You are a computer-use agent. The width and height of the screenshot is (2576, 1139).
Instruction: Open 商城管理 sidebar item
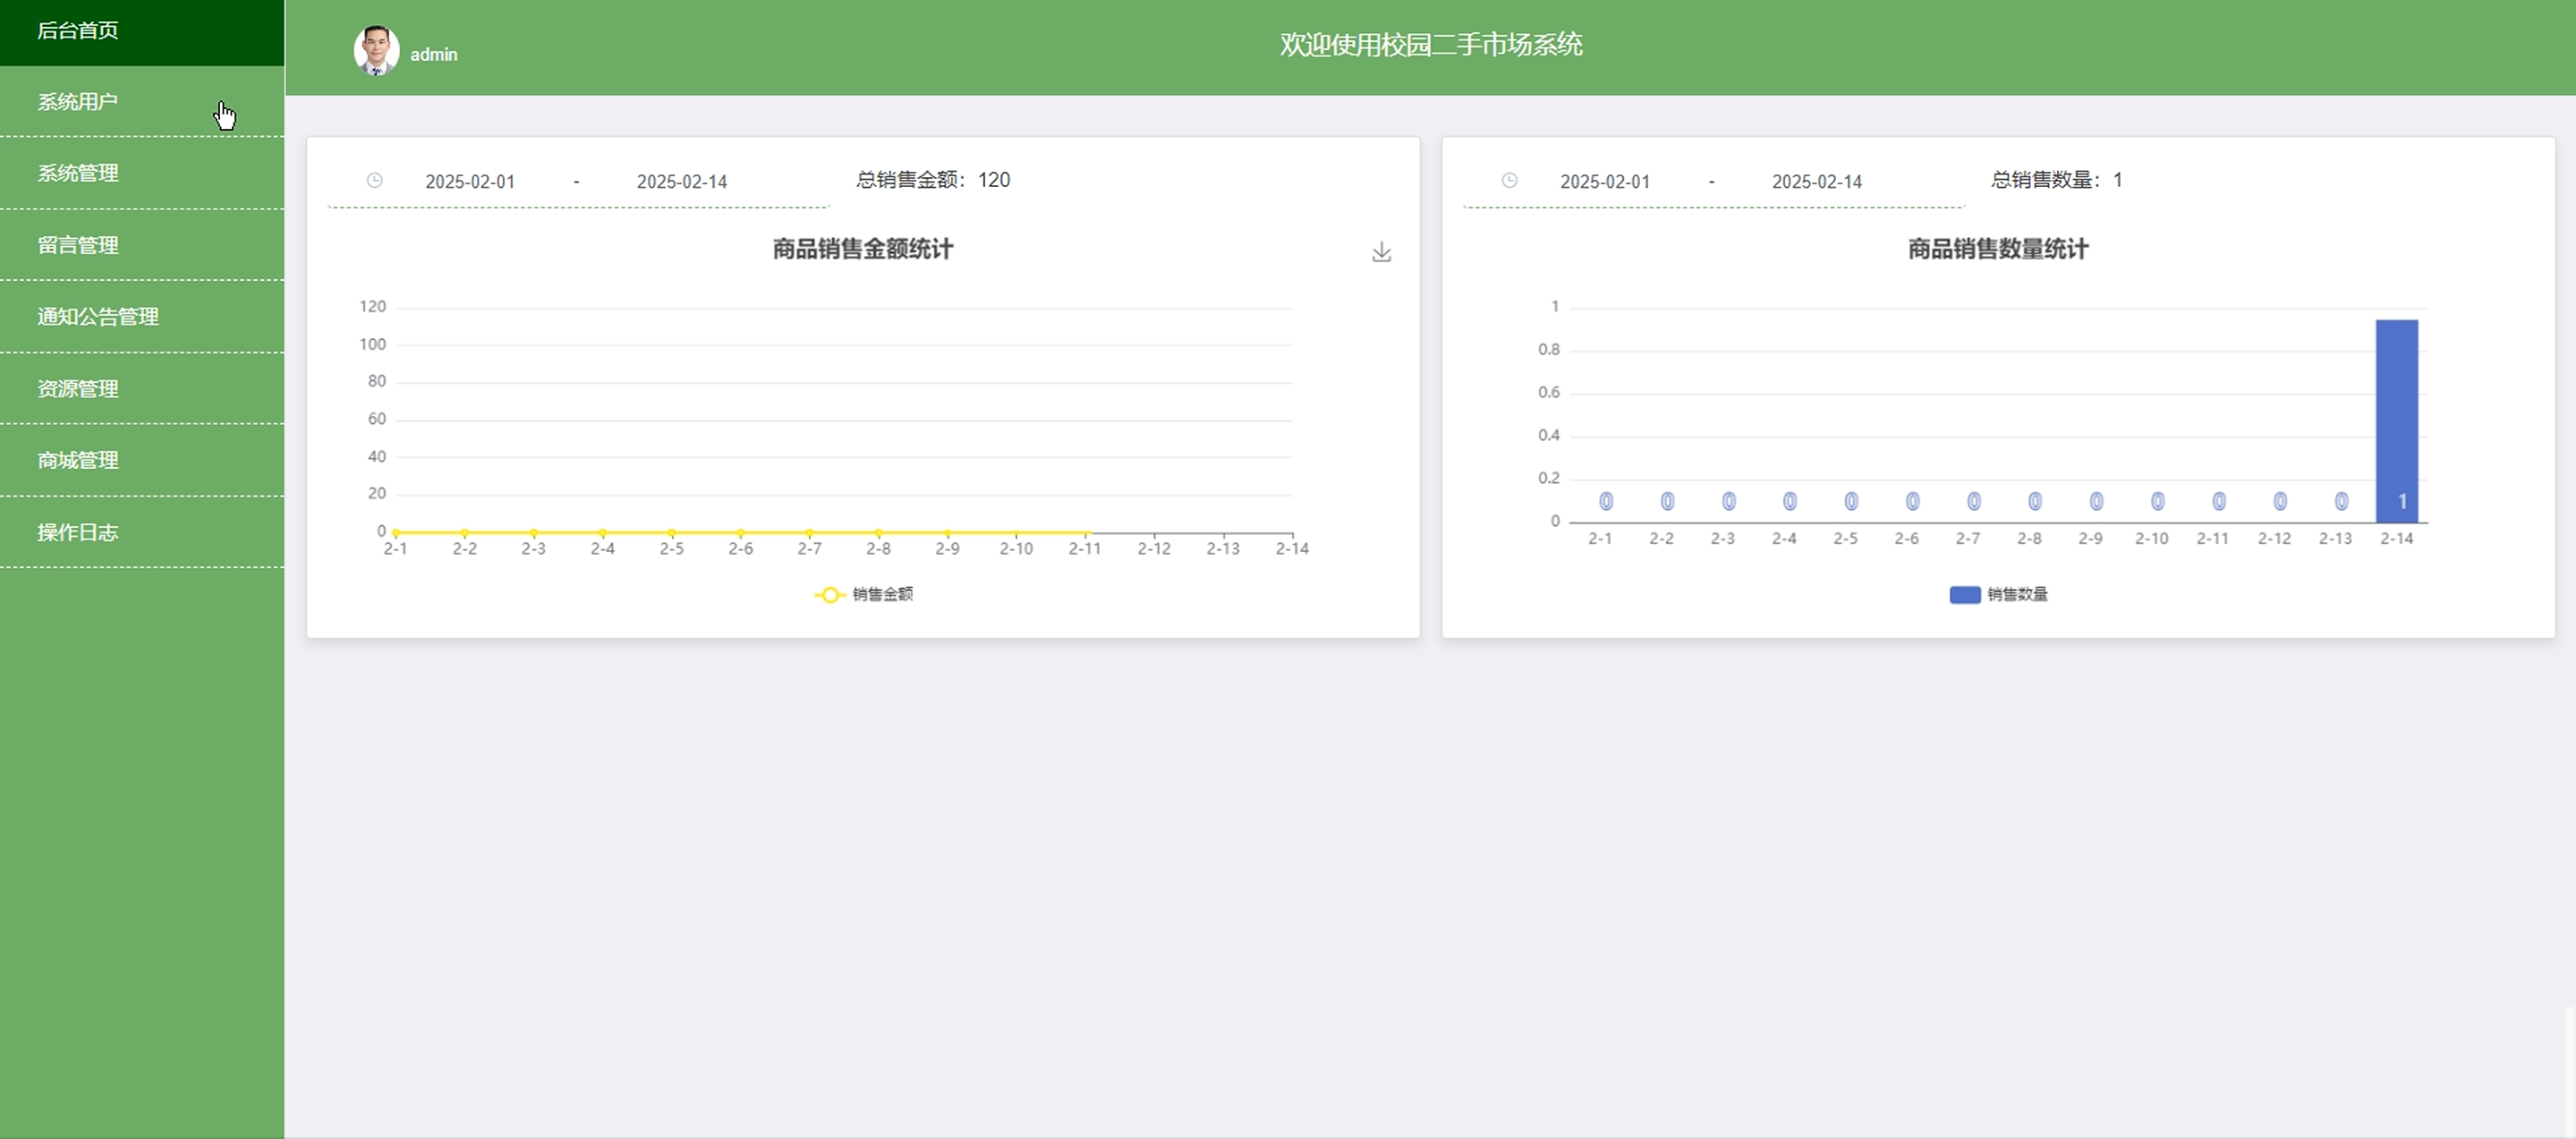click(78, 461)
